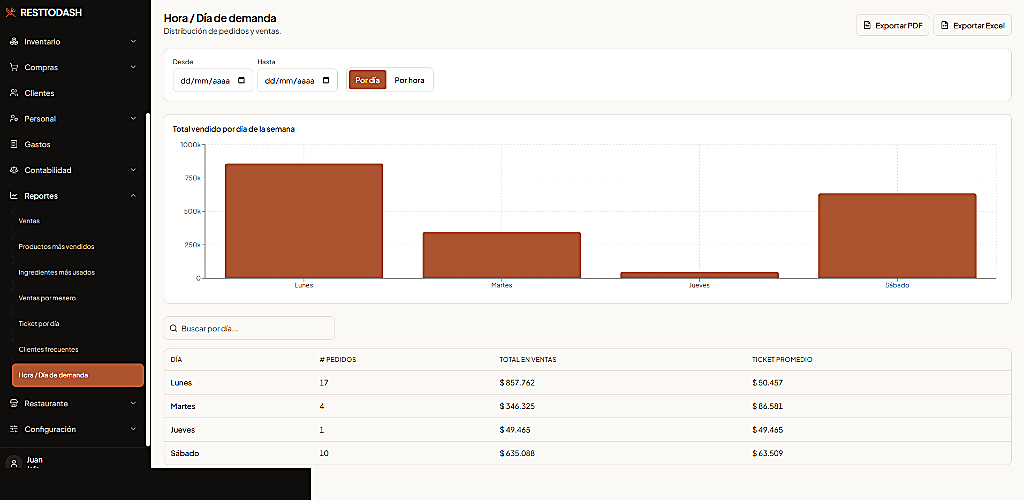This screenshot has width=1024, height=500.
Task: Click the Contabilidad scales icon
Action: 14,170
